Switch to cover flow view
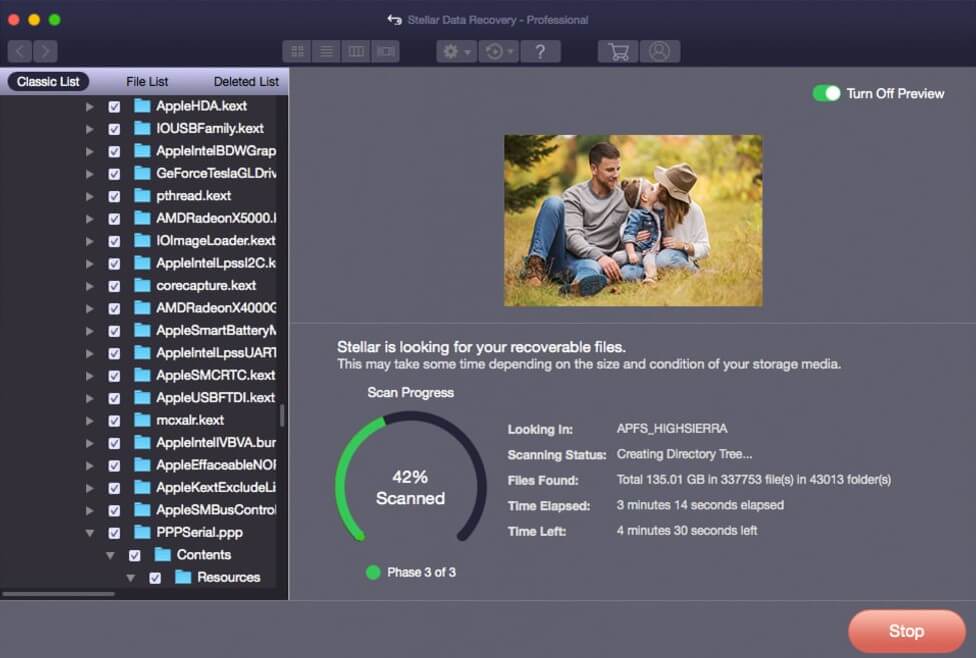976x658 pixels. (x=385, y=52)
